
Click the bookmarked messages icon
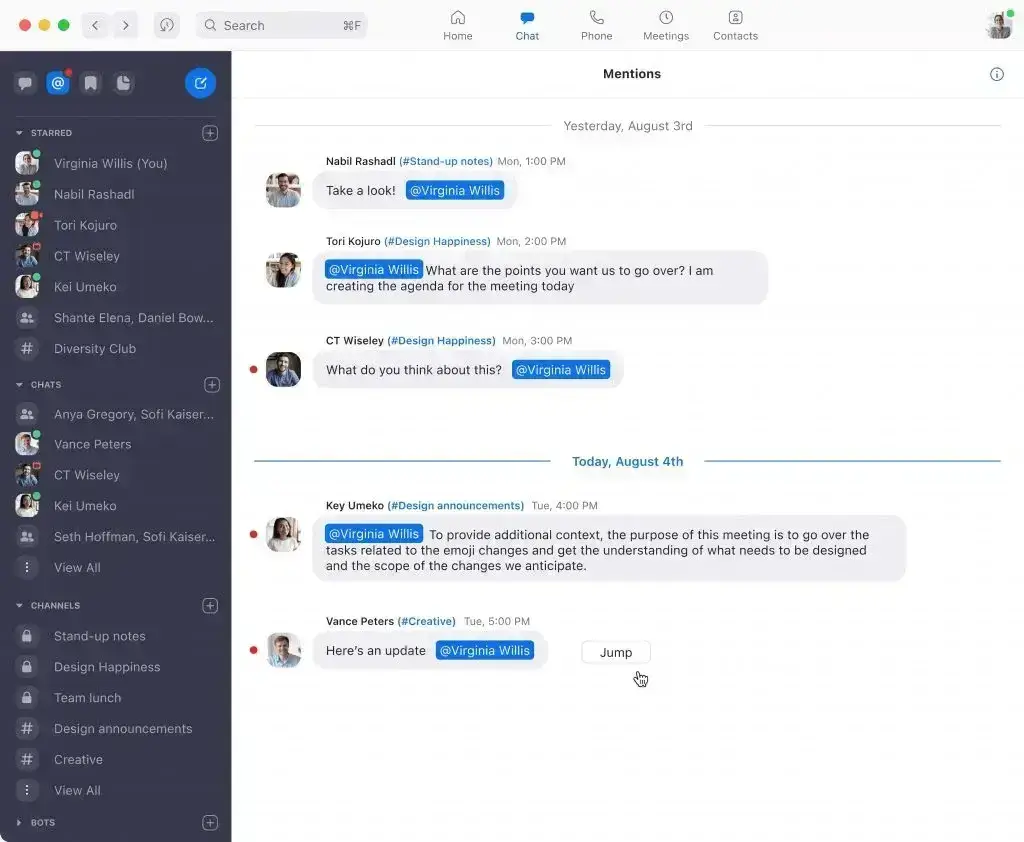coord(91,83)
